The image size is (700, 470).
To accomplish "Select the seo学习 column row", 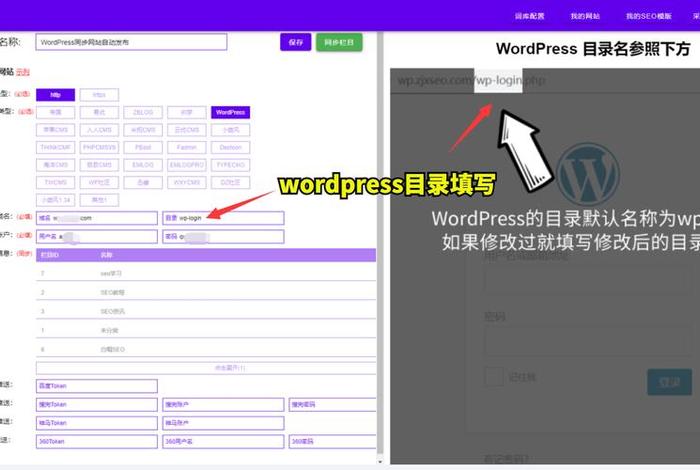I will (206, 273).
